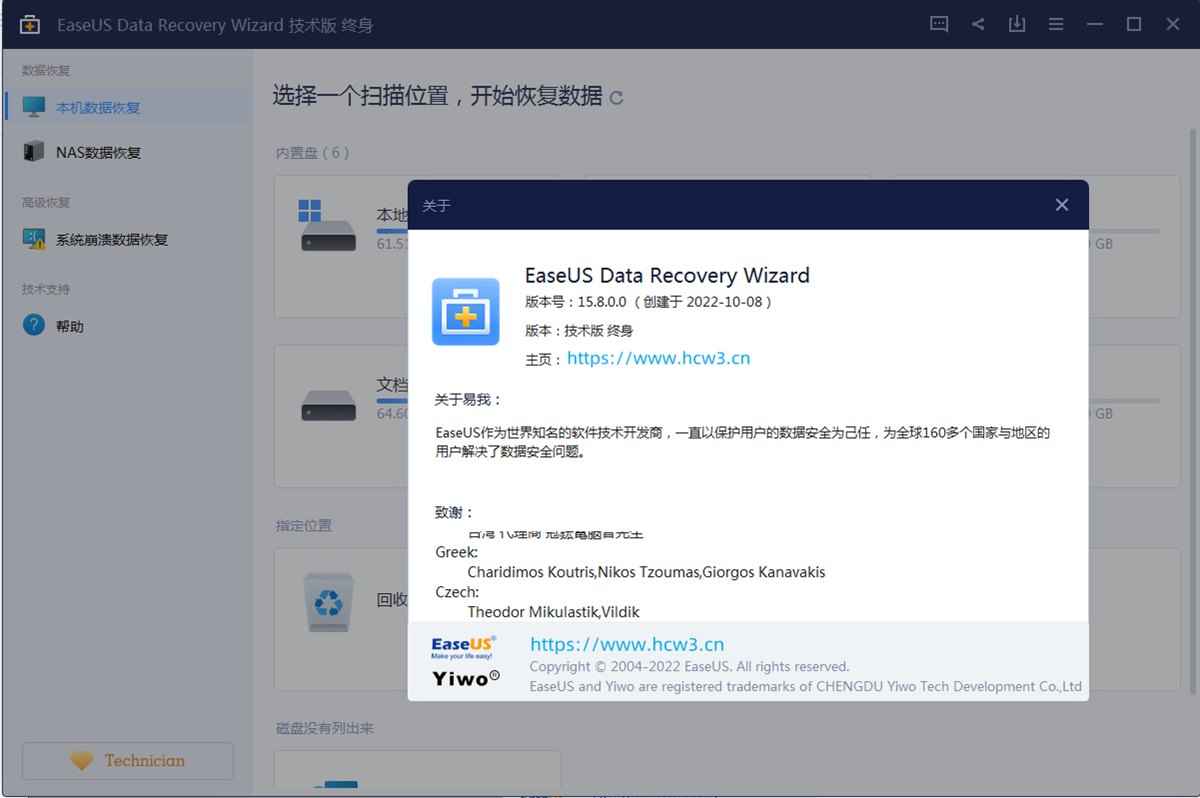Select the 文档 drive icon
The height and width of the screenshot is (798, 1200).
[328, 405]
